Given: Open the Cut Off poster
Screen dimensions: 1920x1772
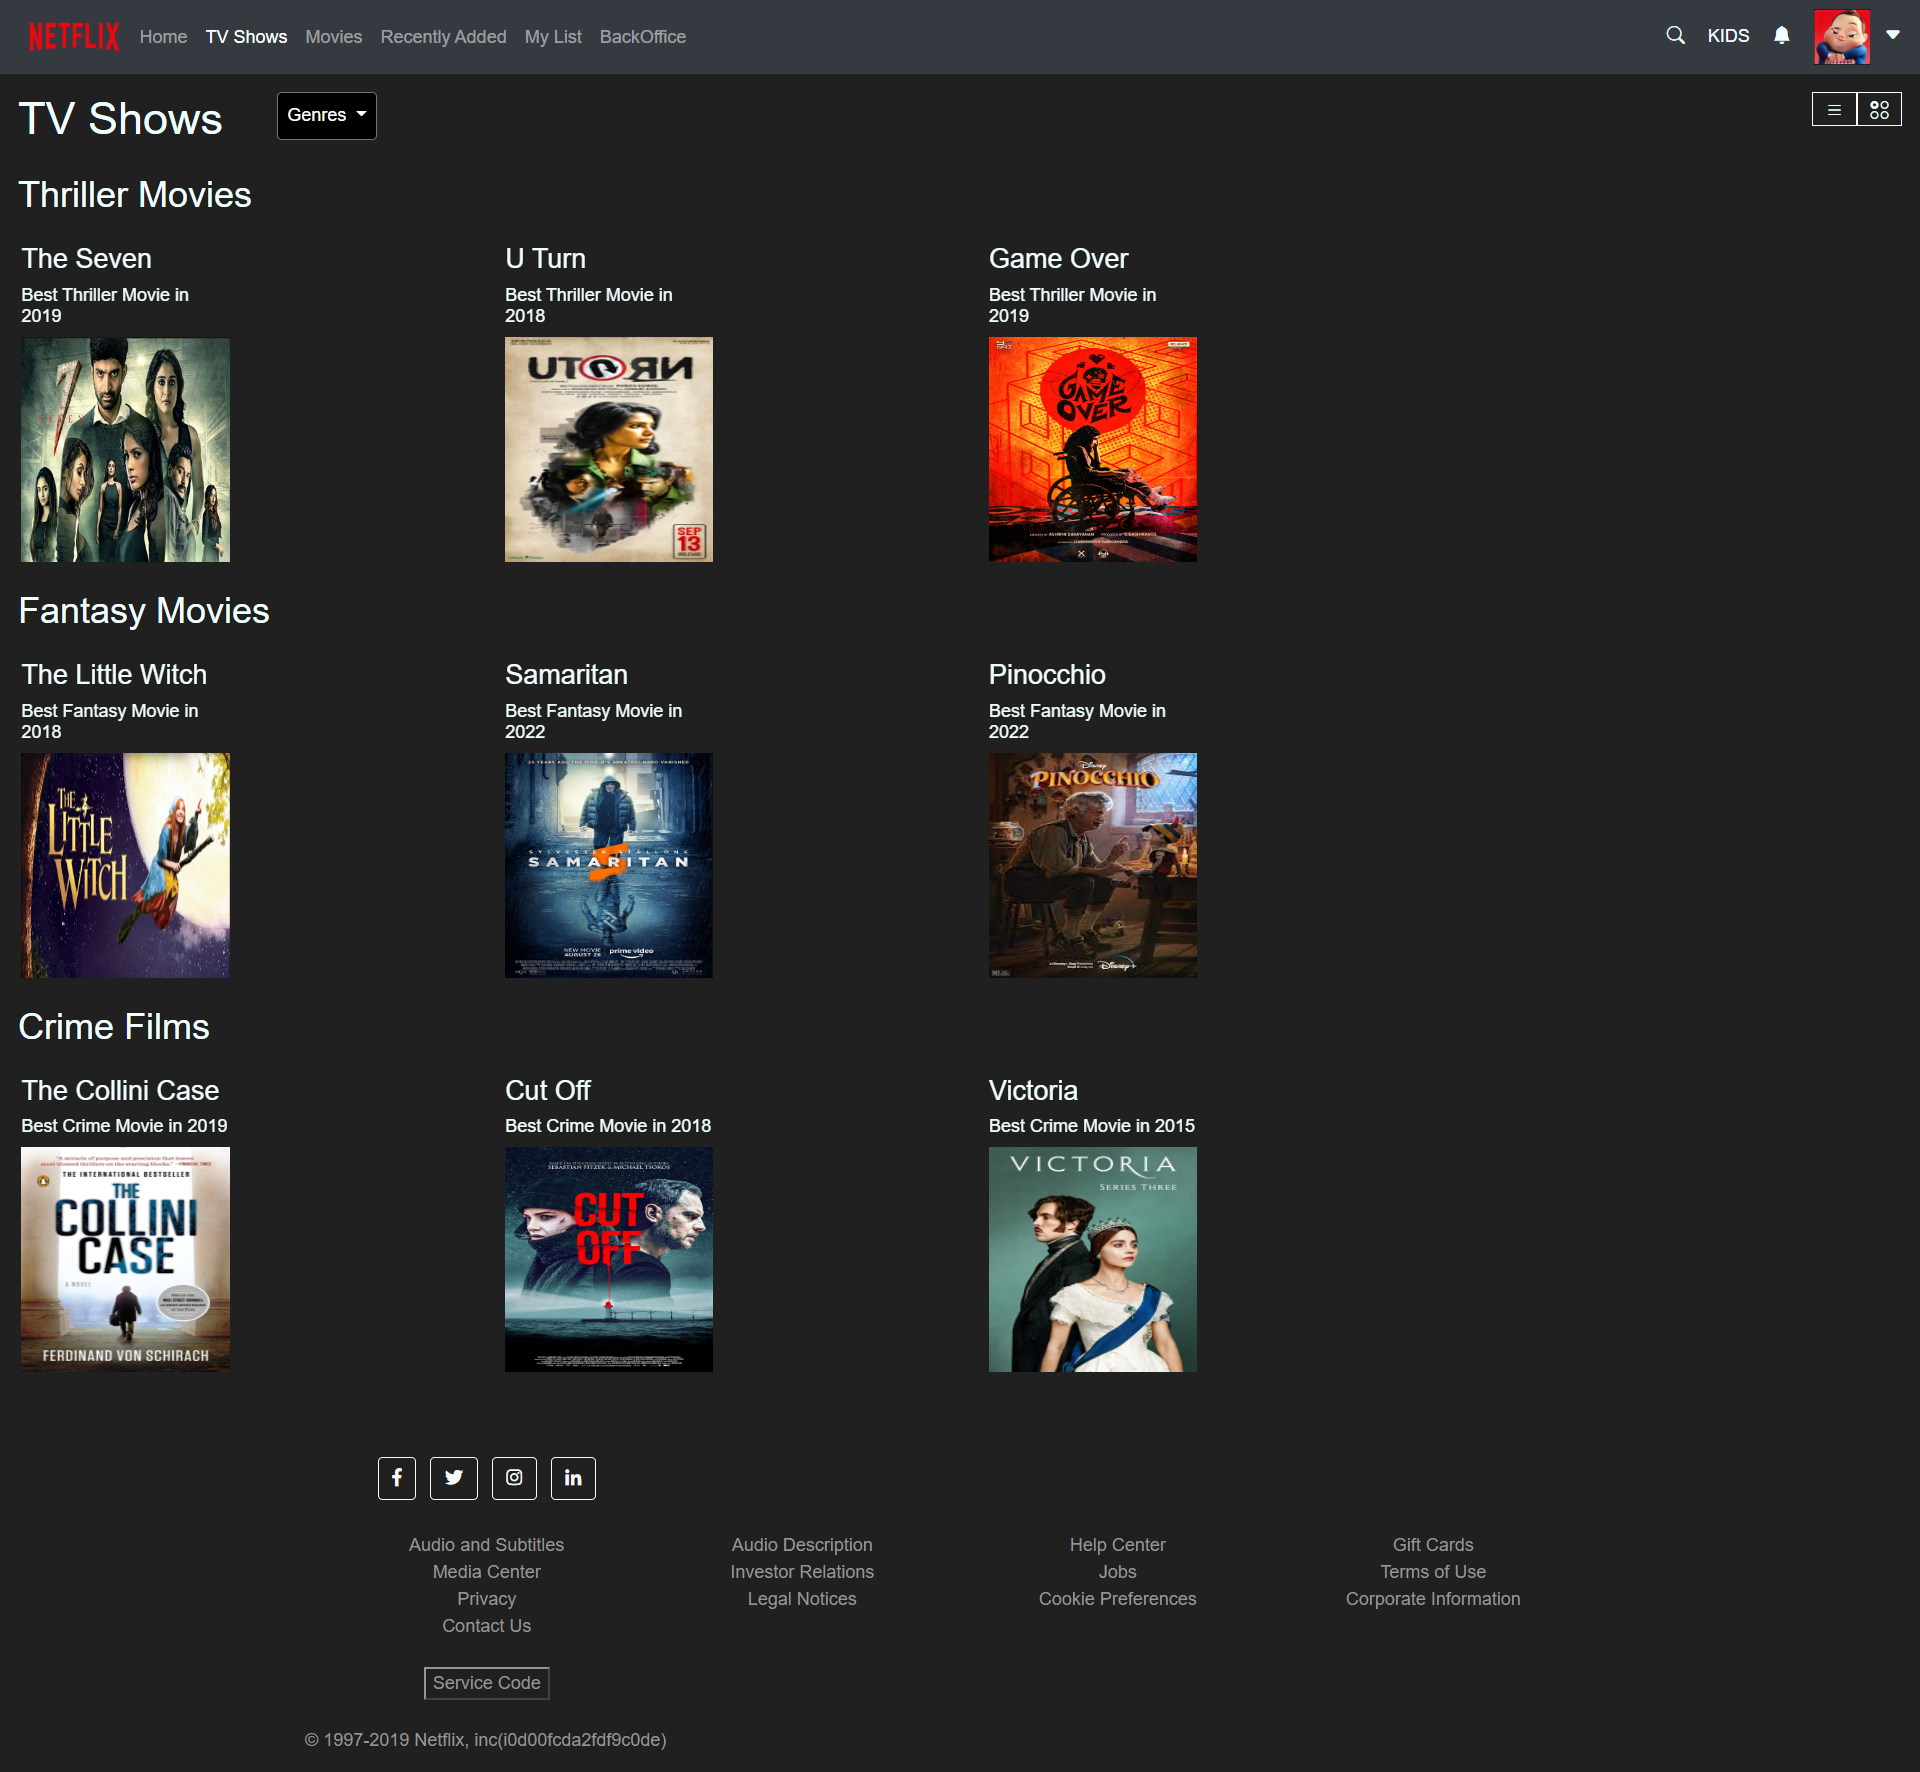Looking at the screenshot, I should pyautogui.click(x=609, y=1260).
